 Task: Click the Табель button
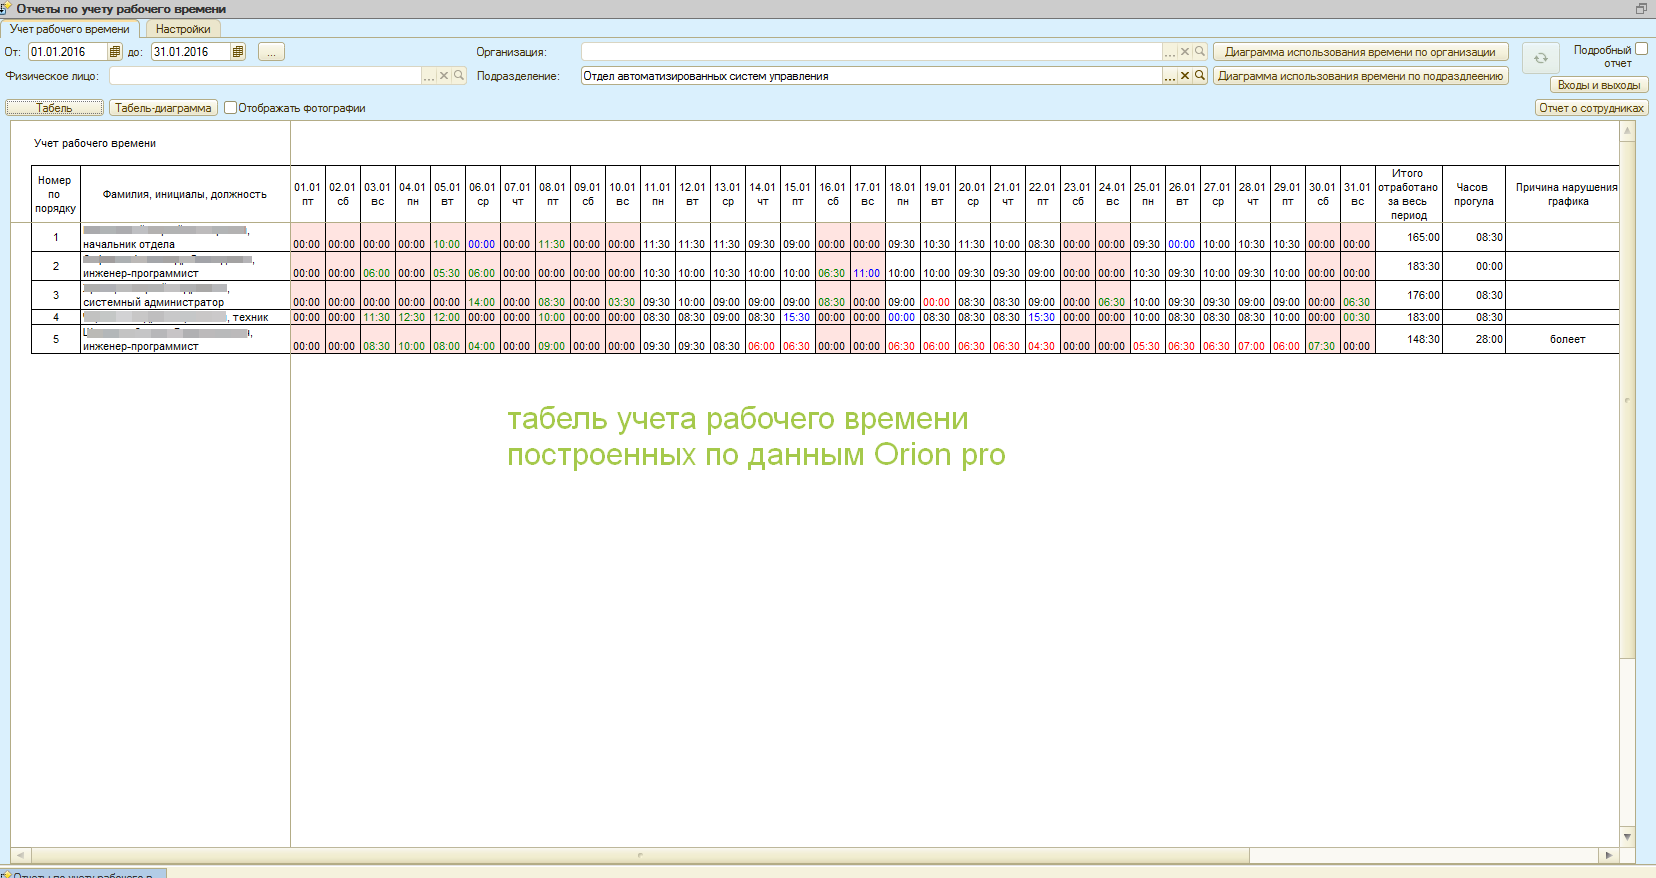[x=55, y=108]
